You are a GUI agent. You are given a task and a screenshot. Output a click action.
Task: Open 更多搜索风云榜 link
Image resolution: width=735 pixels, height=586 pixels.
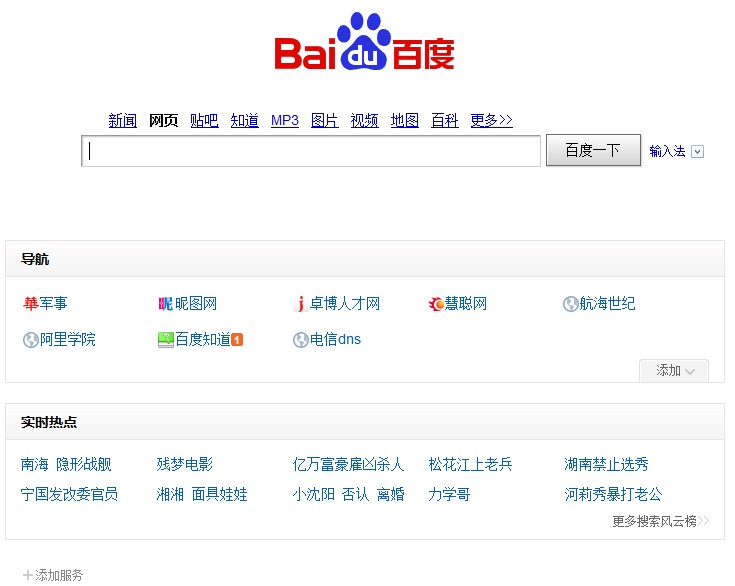click(654, 521)
